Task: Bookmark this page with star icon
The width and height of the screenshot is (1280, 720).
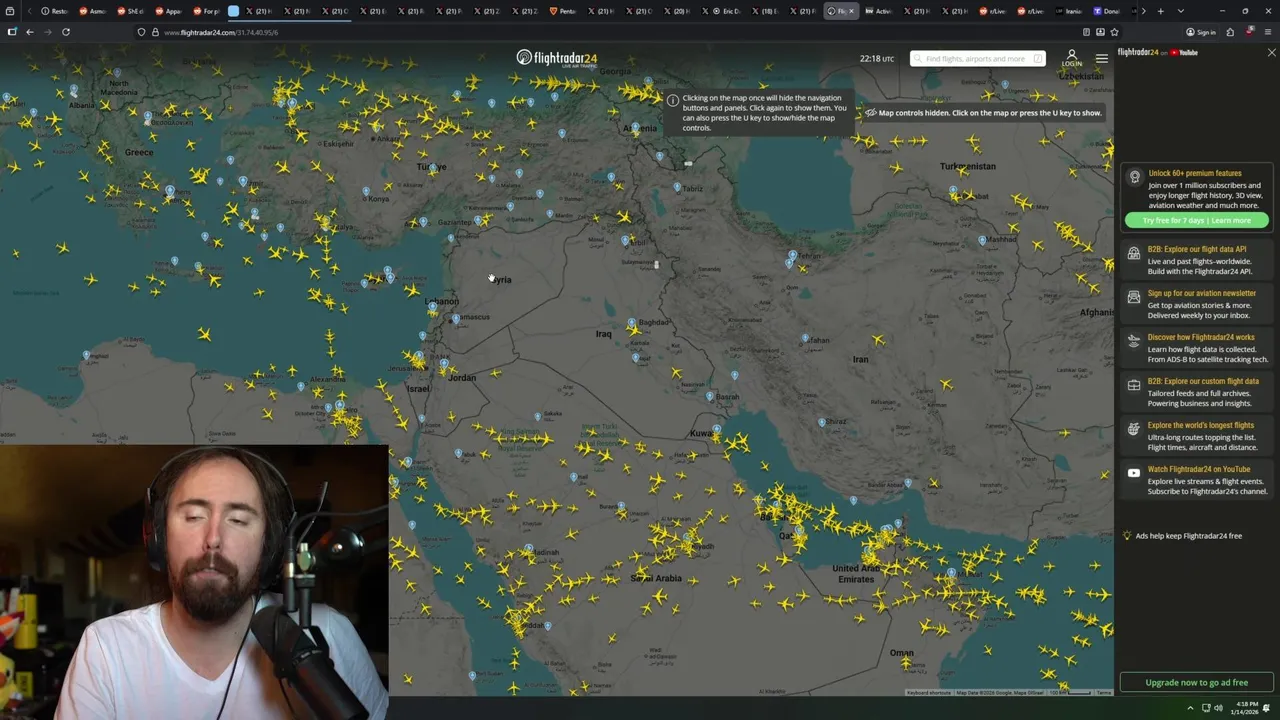Action: coord(1114,32)
